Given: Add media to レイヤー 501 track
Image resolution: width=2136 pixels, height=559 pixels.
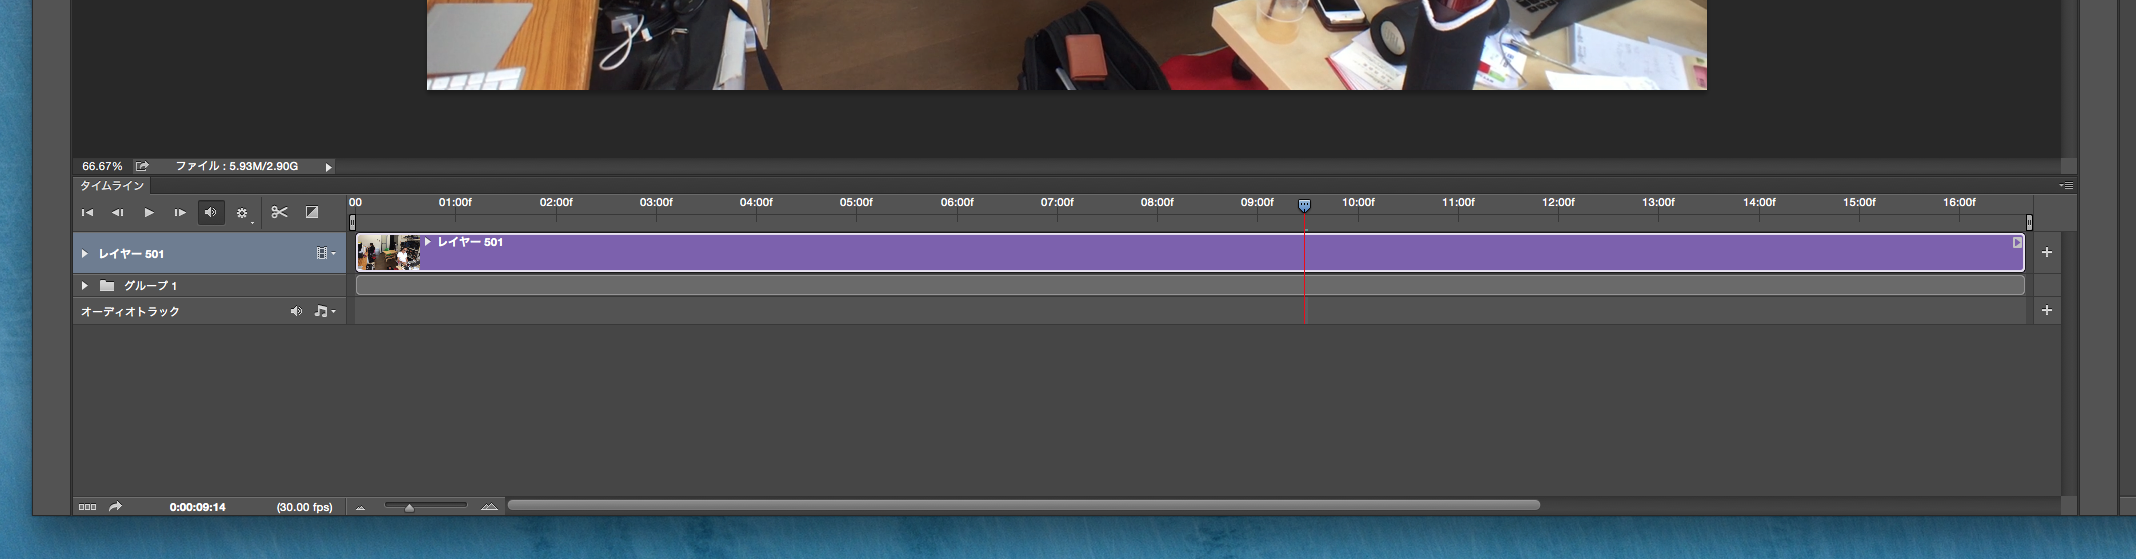Looking at the screenshot, I should (2047, 253).
